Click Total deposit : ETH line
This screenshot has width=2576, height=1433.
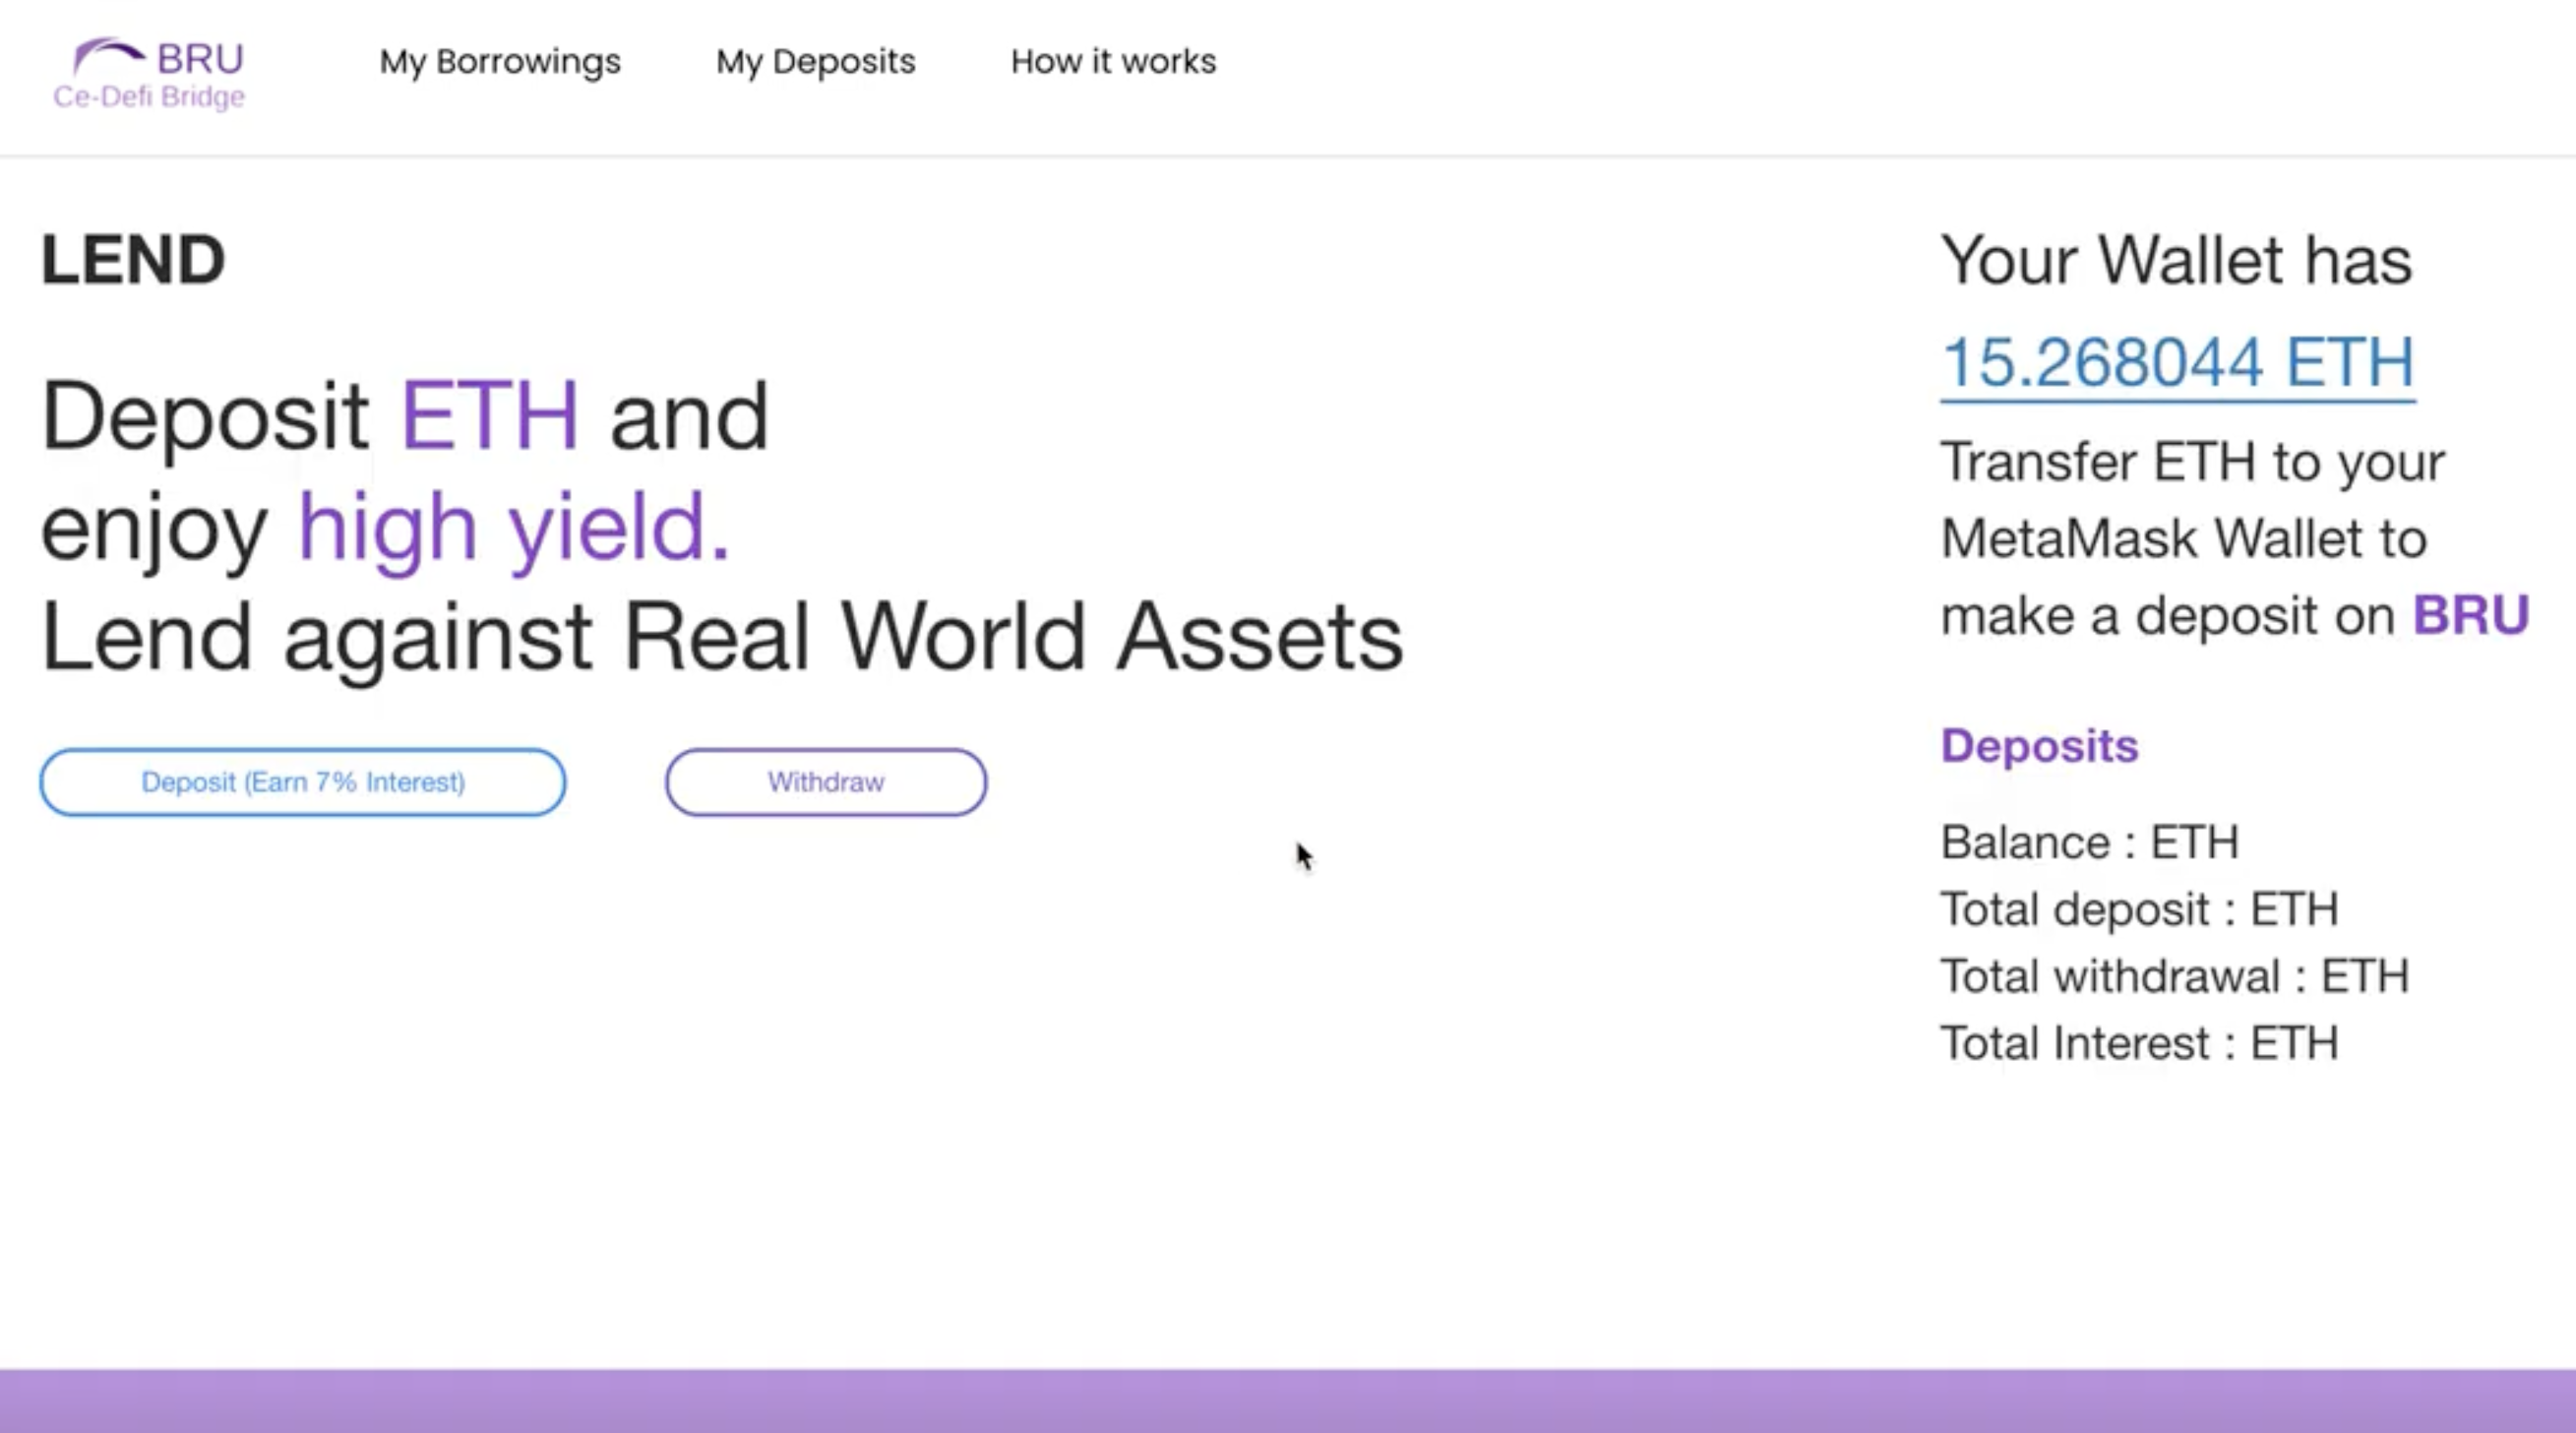[x=2139, y=909]
